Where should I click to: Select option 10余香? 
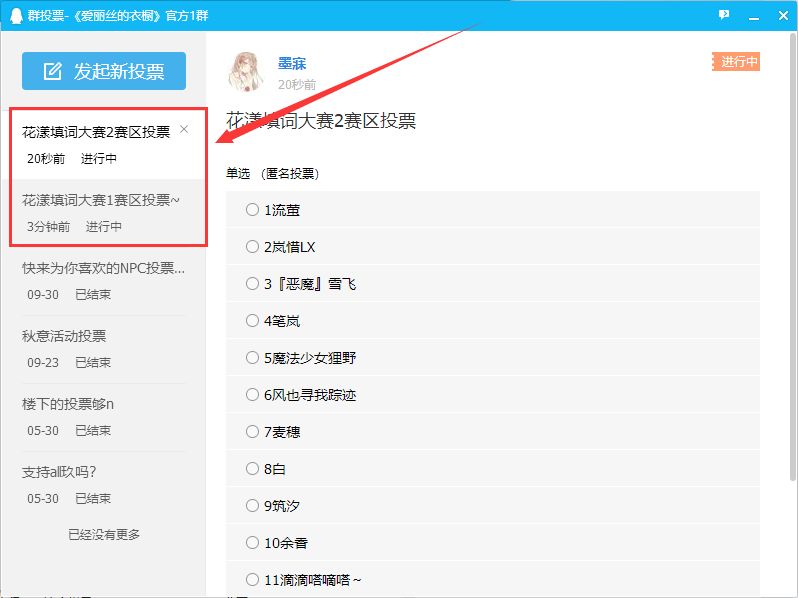click(493, 543)
